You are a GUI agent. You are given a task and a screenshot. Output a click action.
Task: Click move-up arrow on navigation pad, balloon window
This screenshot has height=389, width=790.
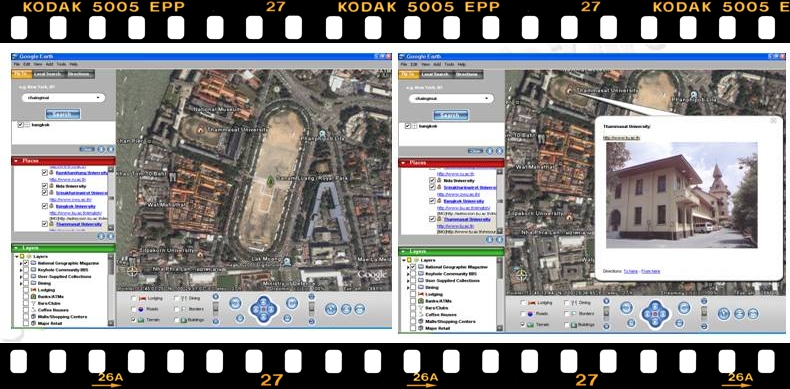click(654, 306)
